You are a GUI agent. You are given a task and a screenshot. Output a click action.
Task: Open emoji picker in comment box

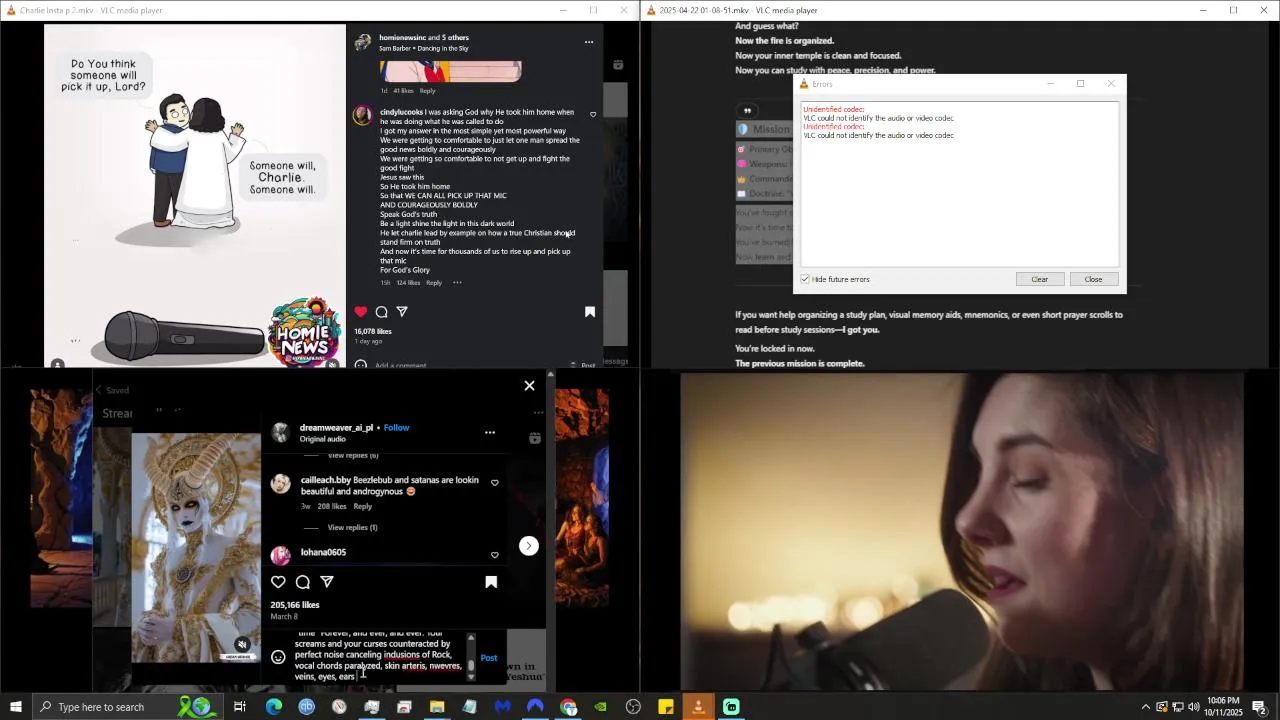(x=278, y=657)
